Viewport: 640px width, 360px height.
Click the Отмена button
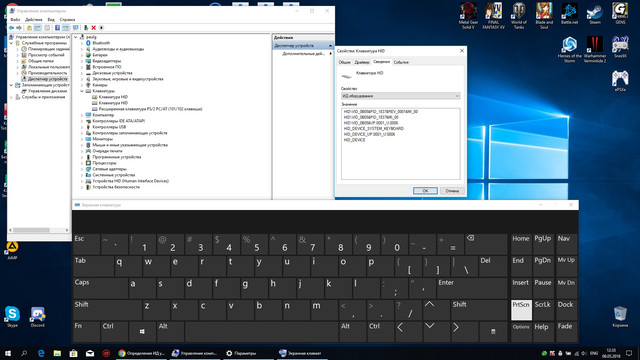click(452, 191)
